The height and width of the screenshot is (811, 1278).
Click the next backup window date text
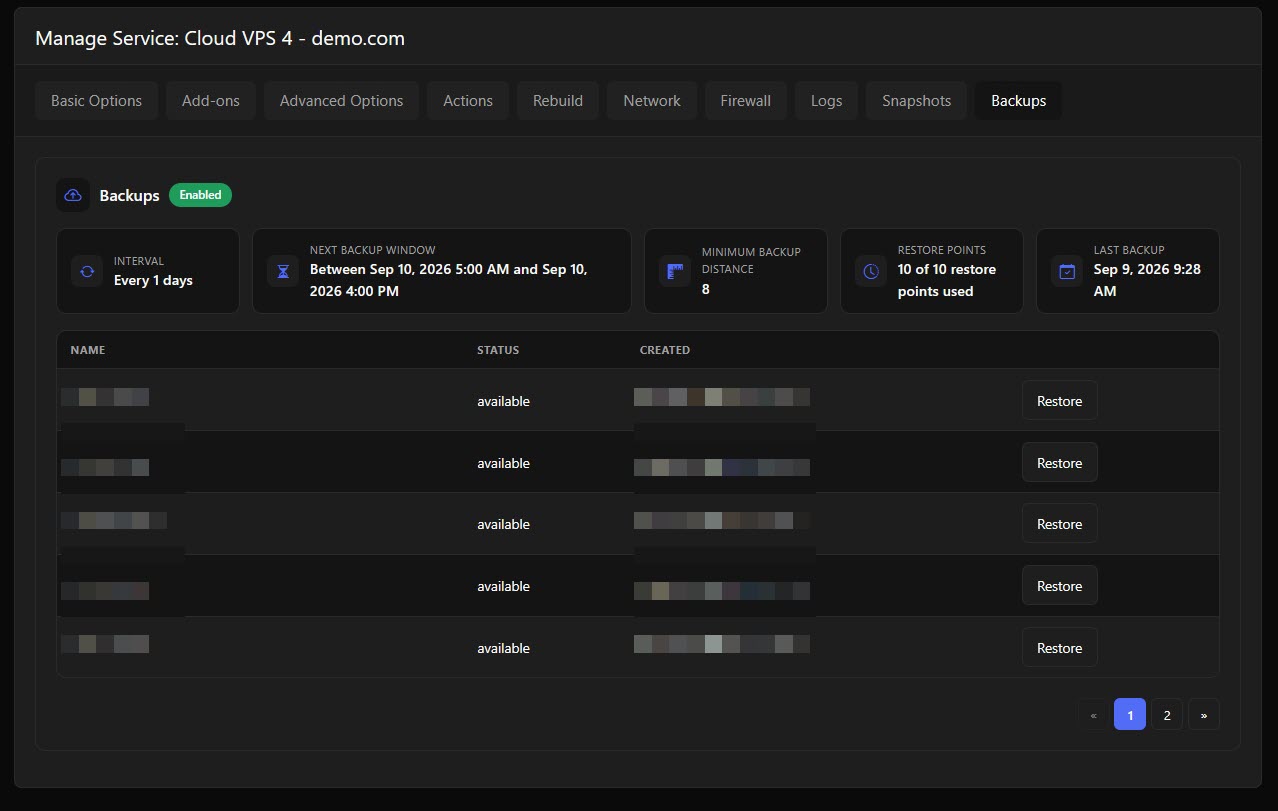(x=448, y=280)
